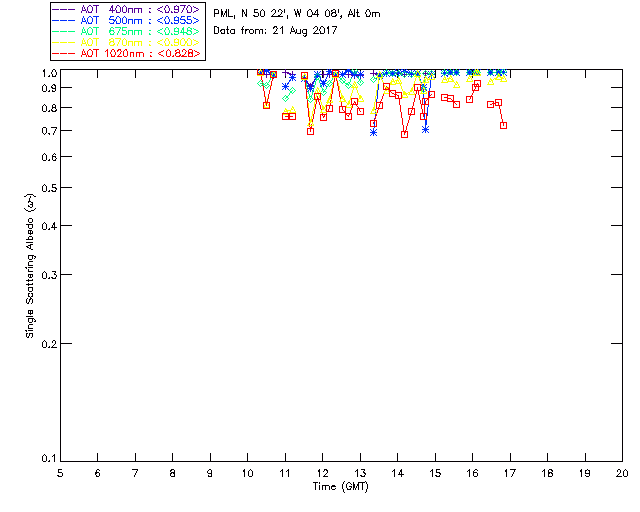The image size is (640, 512).
Task: Click the 1.0 y-axis tick label
Action: point(49,73)
